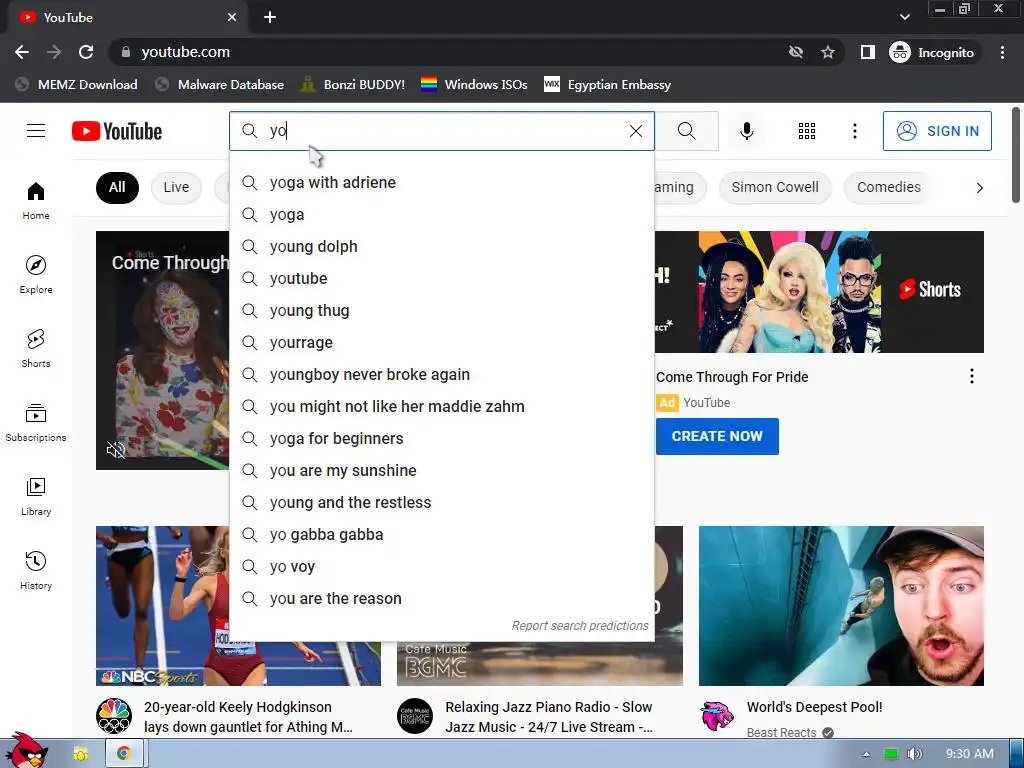Open History in the sidebar

[36, 571]
